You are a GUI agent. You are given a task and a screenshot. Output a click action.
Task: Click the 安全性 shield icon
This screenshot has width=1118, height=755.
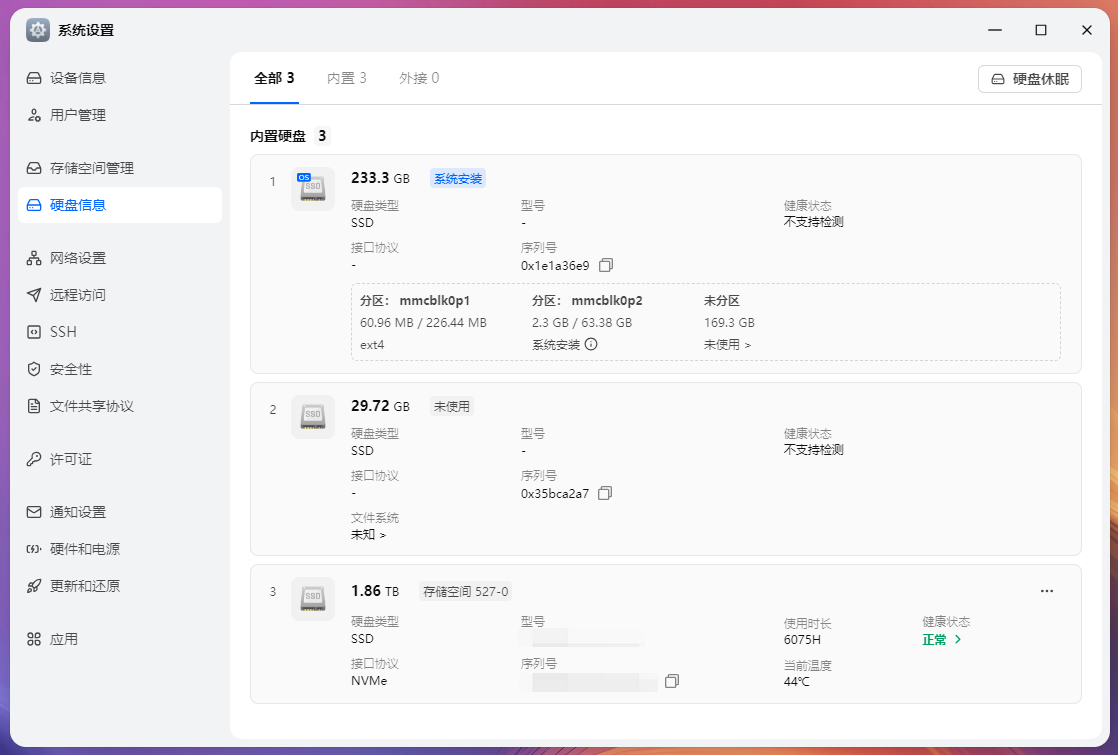[34, 369]
